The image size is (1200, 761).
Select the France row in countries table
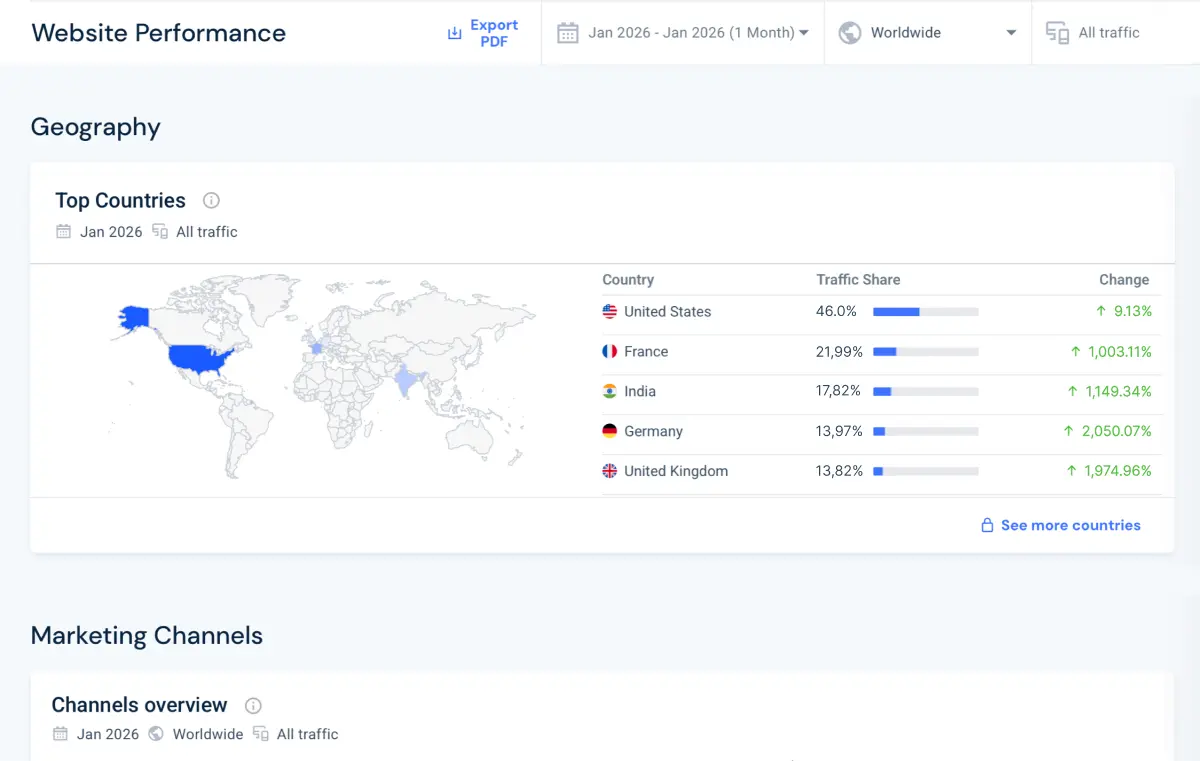coord(646,352)
